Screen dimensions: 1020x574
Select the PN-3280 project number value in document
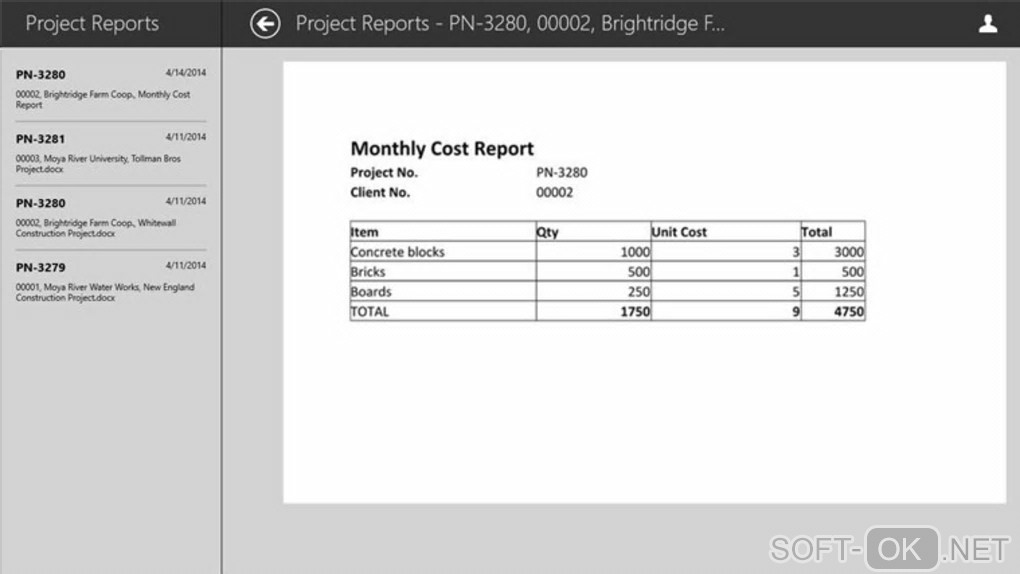click(x=561, y=172)
